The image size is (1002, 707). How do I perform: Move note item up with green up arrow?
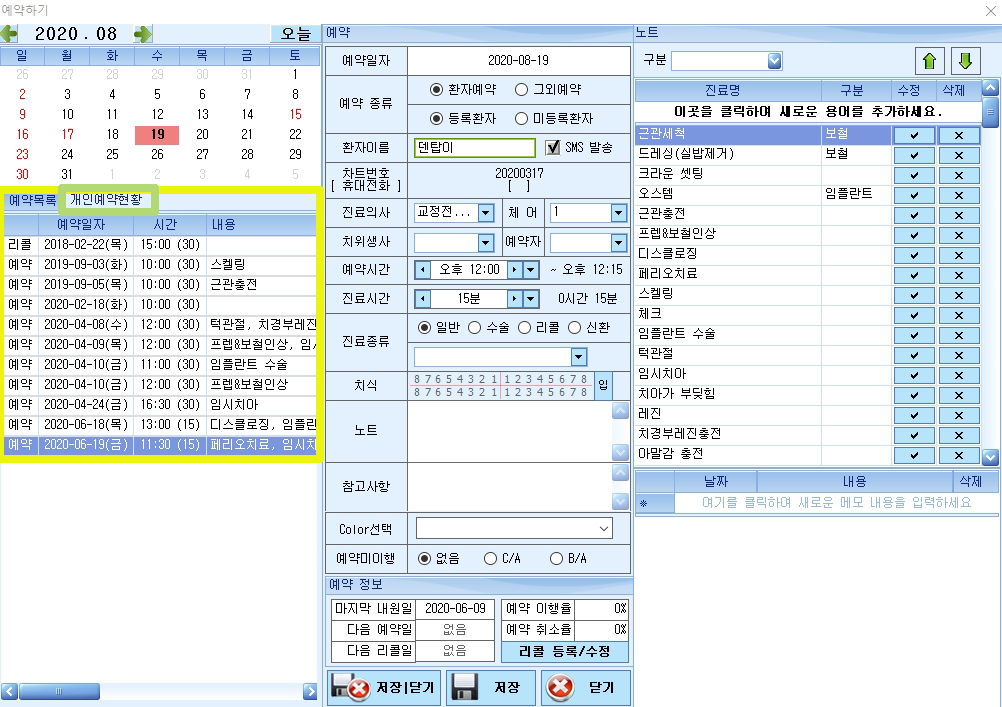[x=930, y=61]
